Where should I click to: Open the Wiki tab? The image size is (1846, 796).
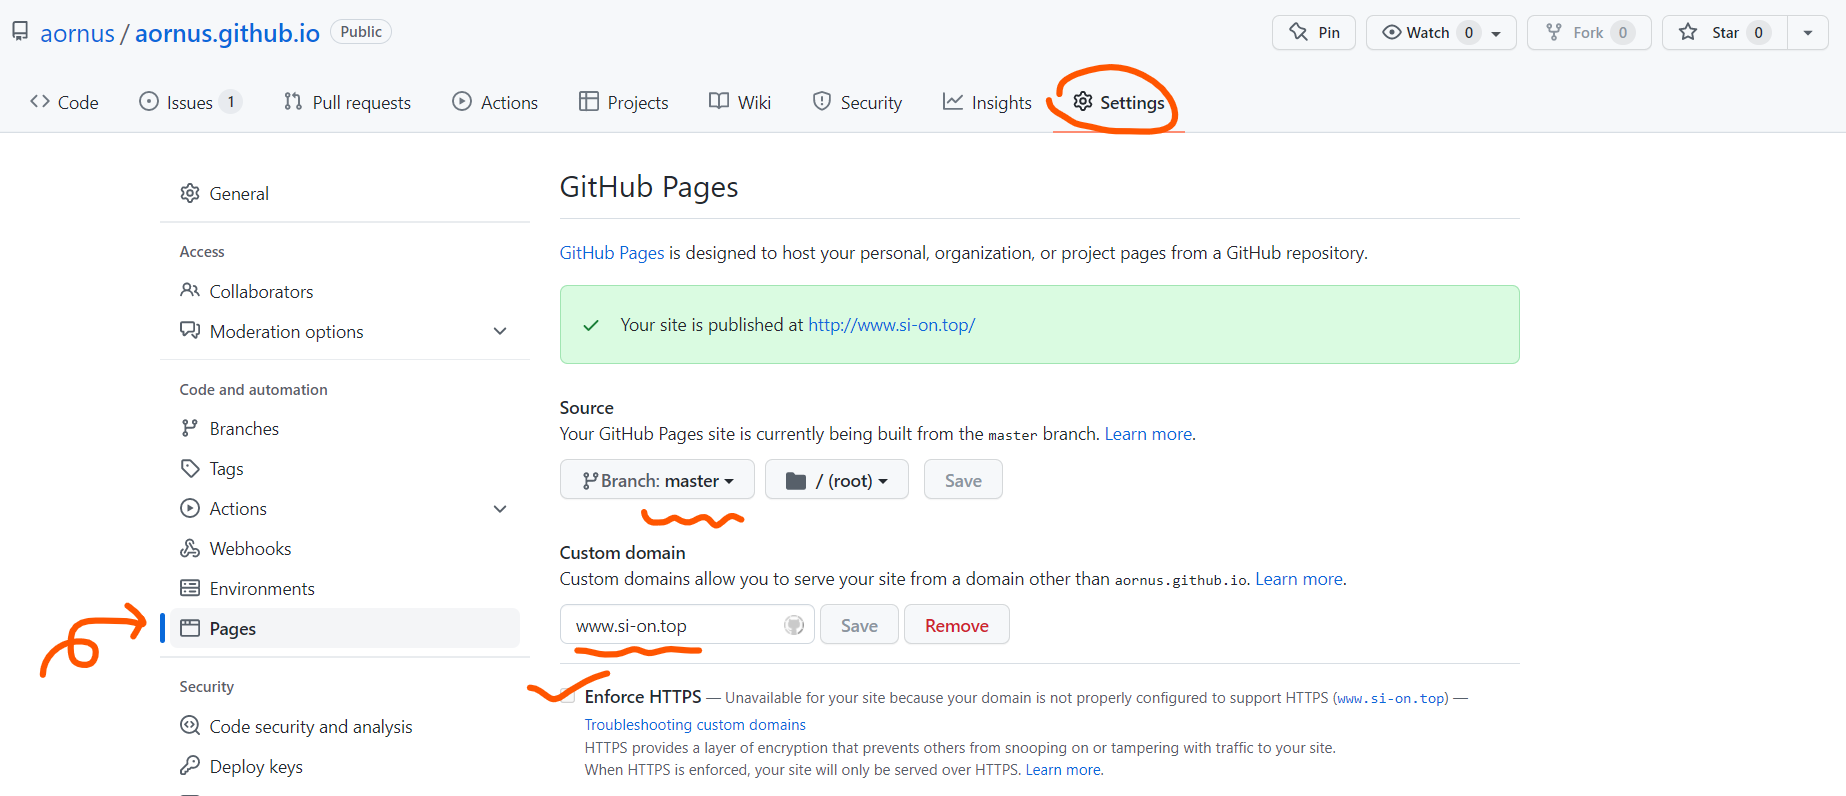[x=740, y=102]
